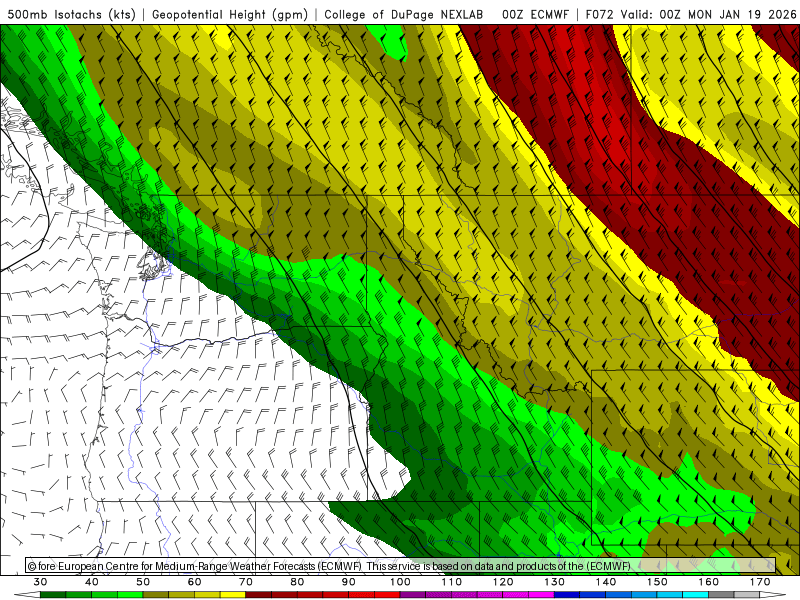Click the '60' color scale label

click(x=194, y=582)
